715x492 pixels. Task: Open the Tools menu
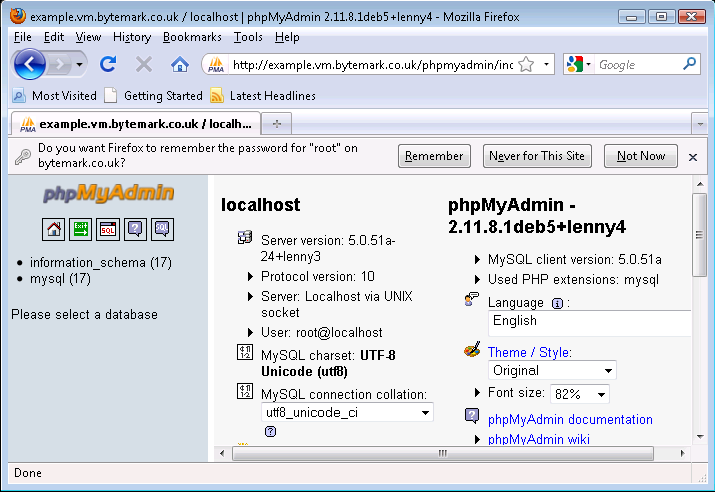248,37
